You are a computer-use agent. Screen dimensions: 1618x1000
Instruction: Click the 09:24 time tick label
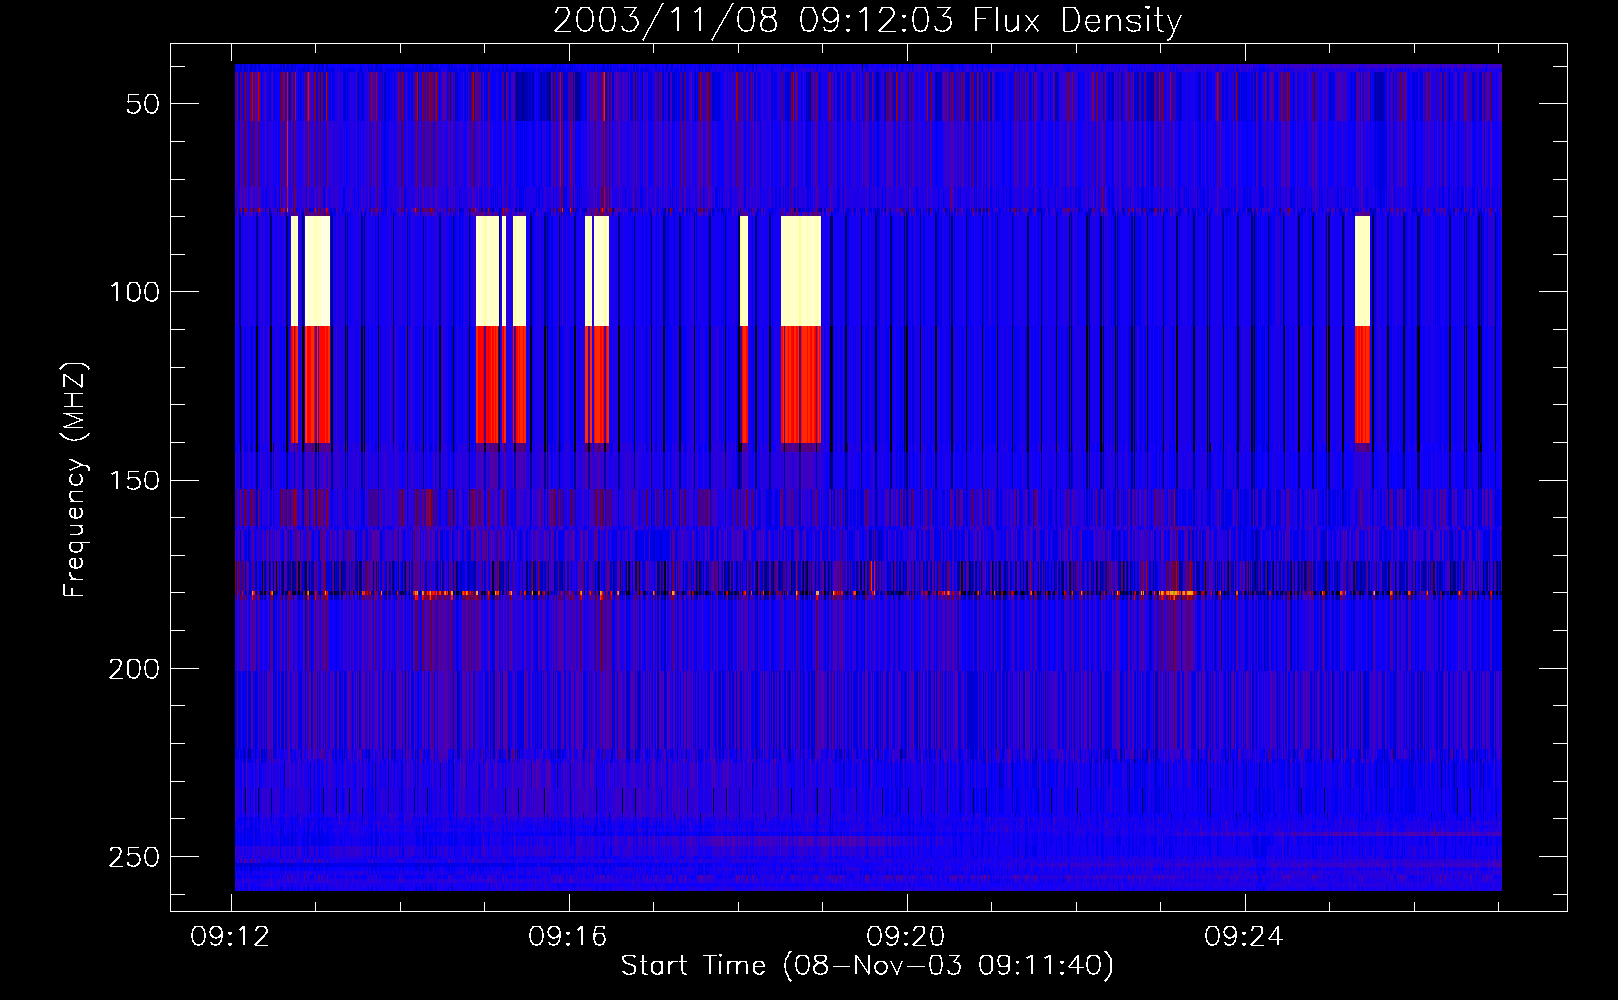click(1244, 937)
